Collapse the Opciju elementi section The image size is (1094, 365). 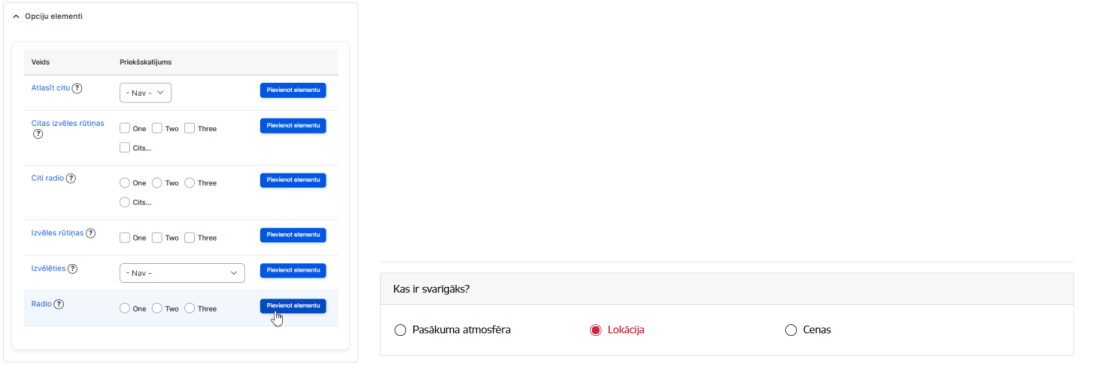(x=16, y=16)
